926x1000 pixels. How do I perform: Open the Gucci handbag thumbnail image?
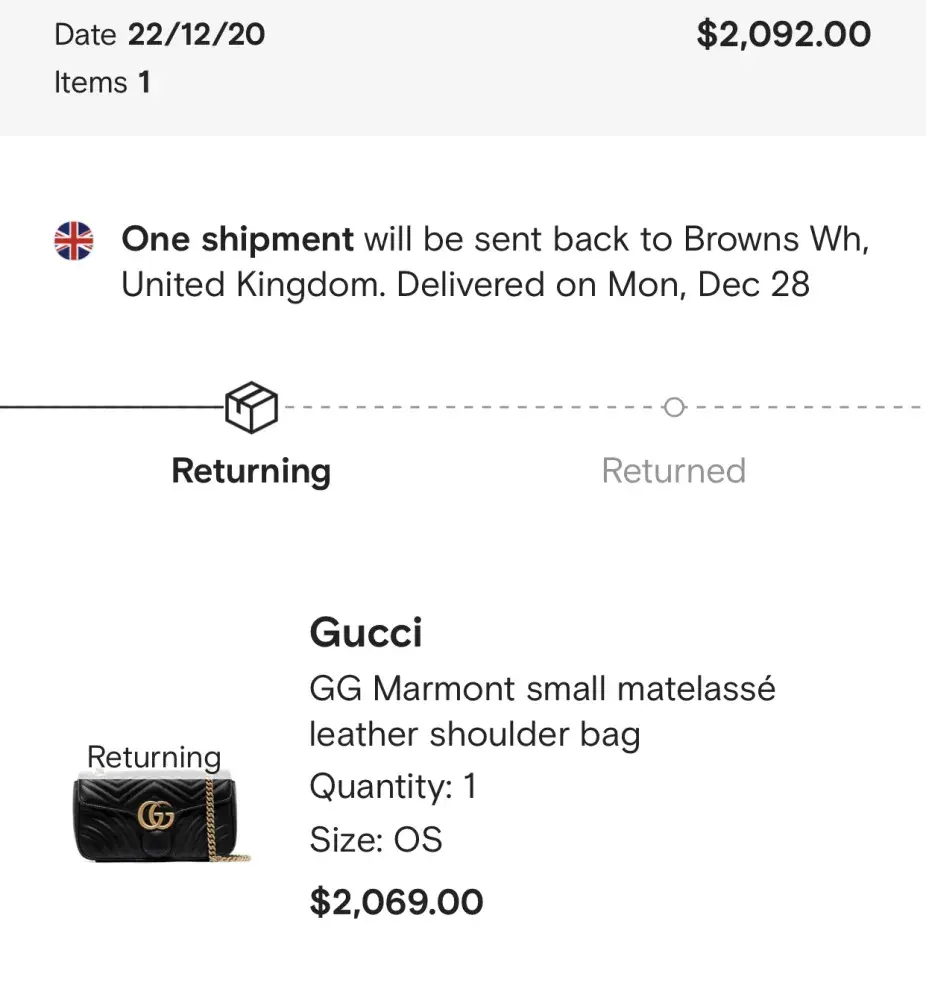point(161,818)
